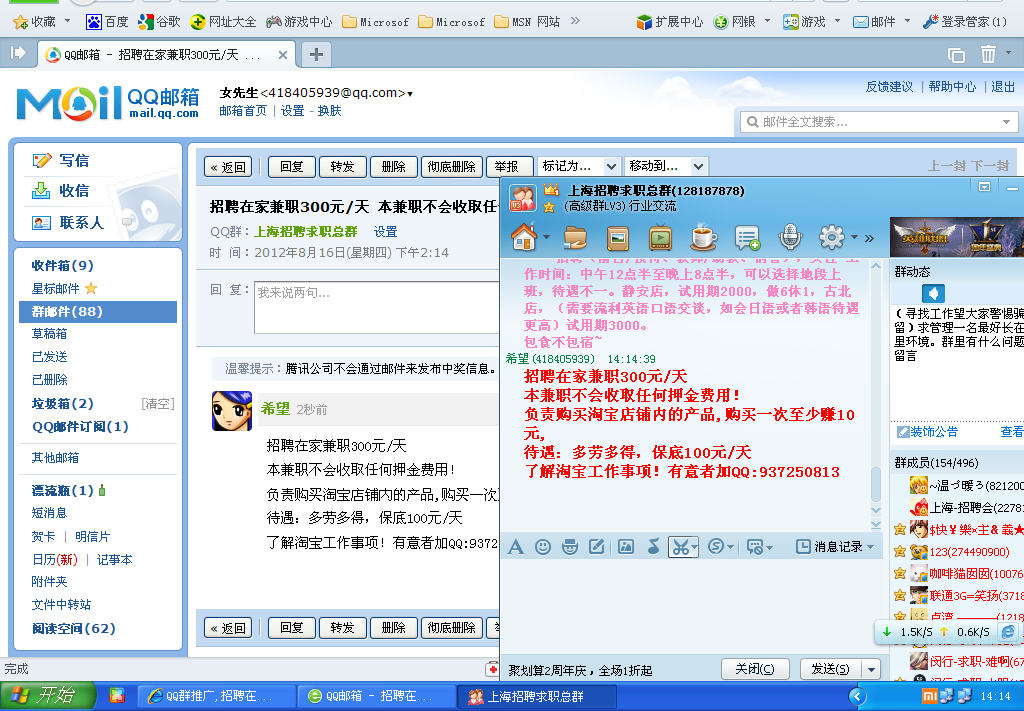
Task: Switch to 上海招聘求职总群 taskbar item
Action: pos(536,696)
